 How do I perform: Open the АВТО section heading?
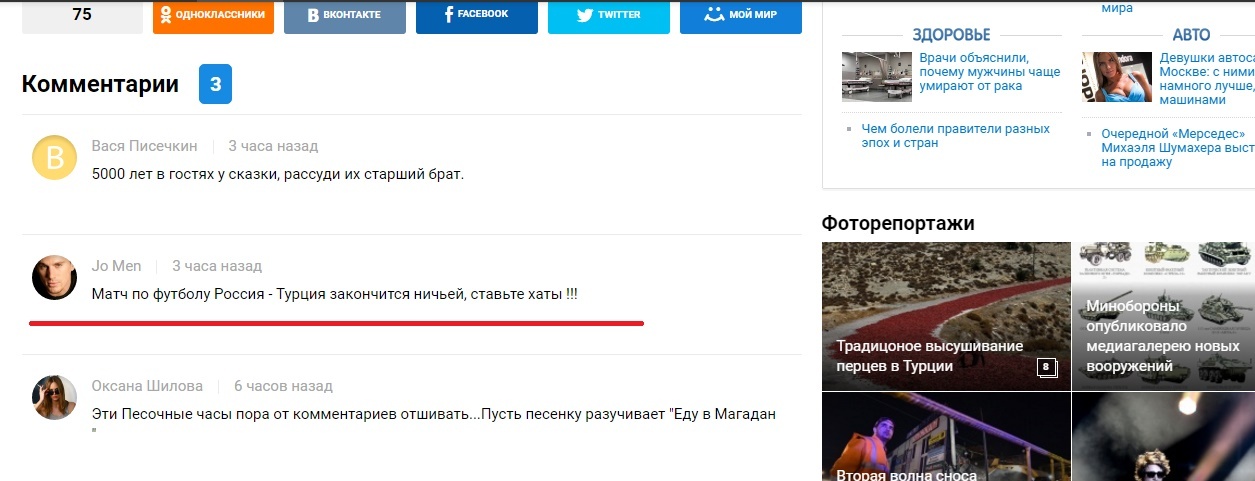pyautogui.click(x=1191, y=35)
